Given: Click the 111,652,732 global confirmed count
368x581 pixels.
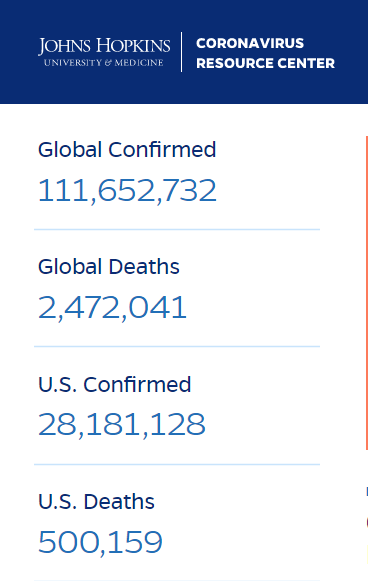Looking at the screenshot, I should (127, 190).
